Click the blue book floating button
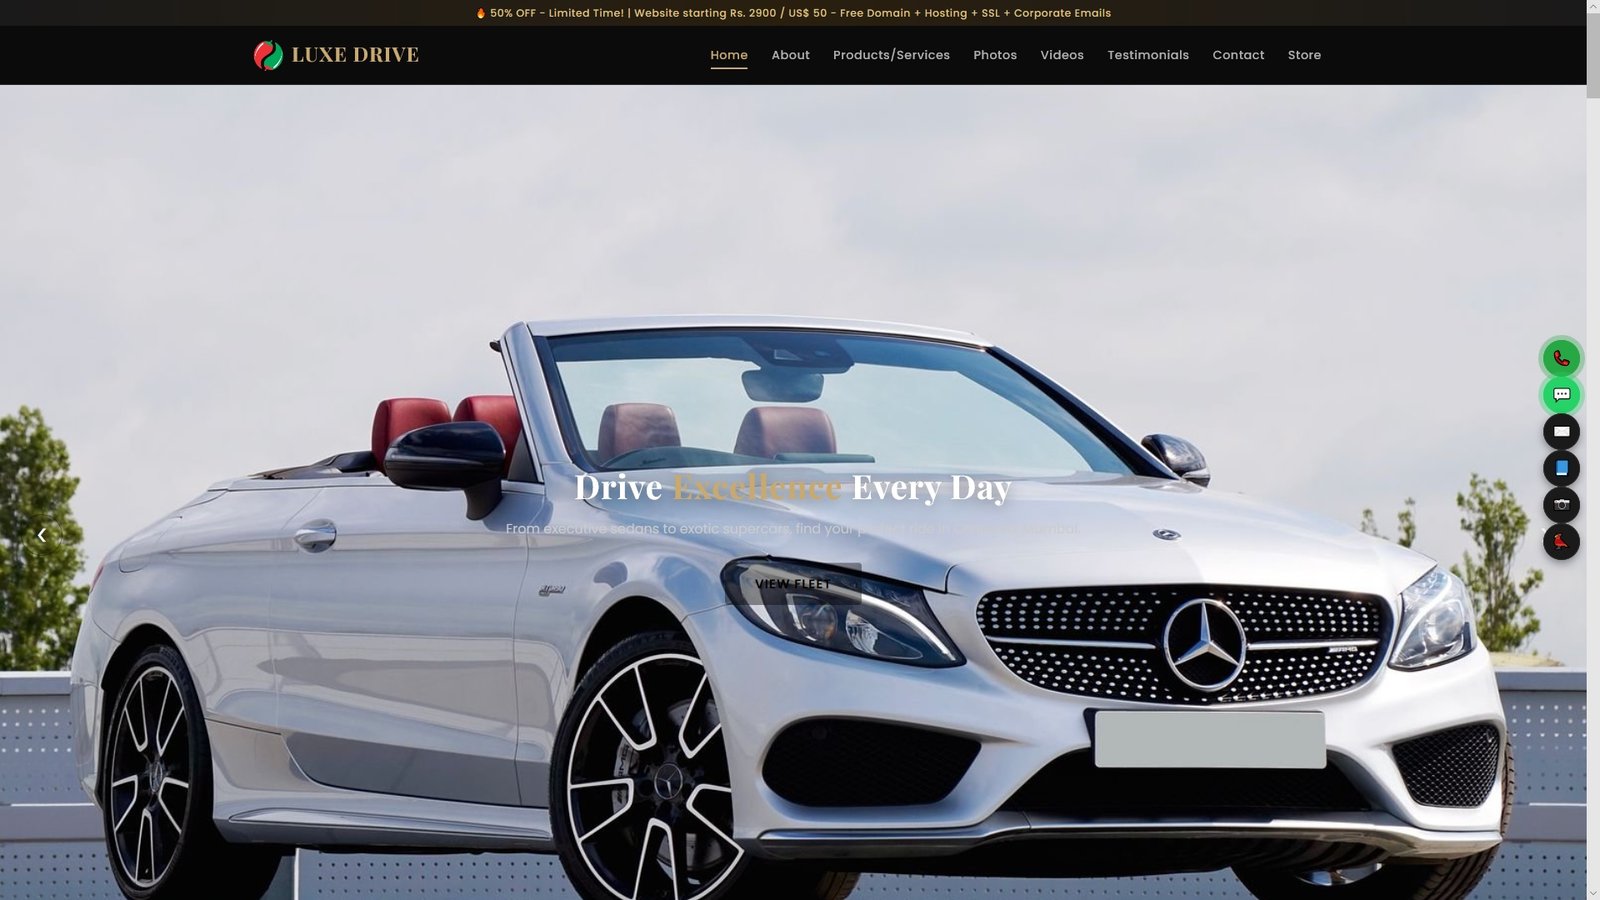This screenshot has height=900, width=1600. (x=1561, y=468)
